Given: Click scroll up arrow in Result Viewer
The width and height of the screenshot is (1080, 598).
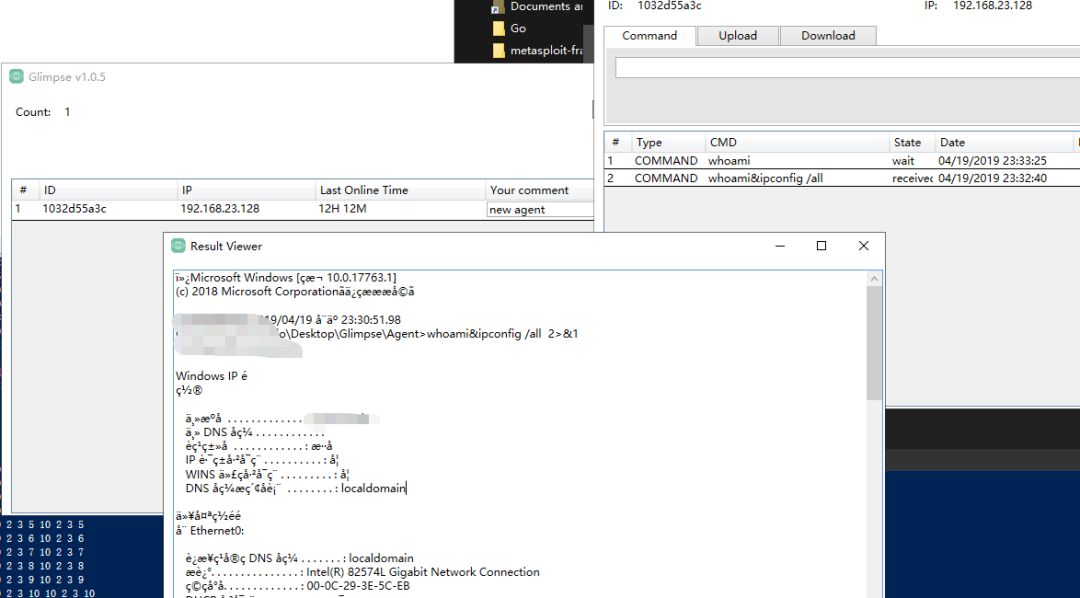Looking at the screenshot, I should (875, 277).
